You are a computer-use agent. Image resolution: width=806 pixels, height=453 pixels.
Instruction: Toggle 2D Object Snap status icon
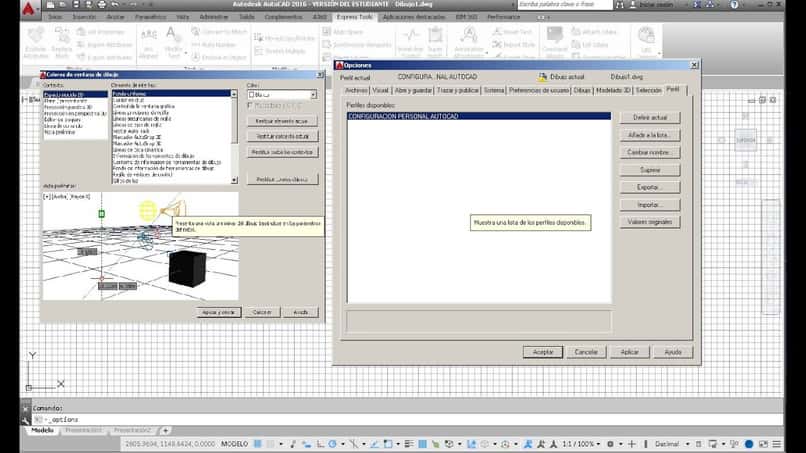(x=388, y=444)
